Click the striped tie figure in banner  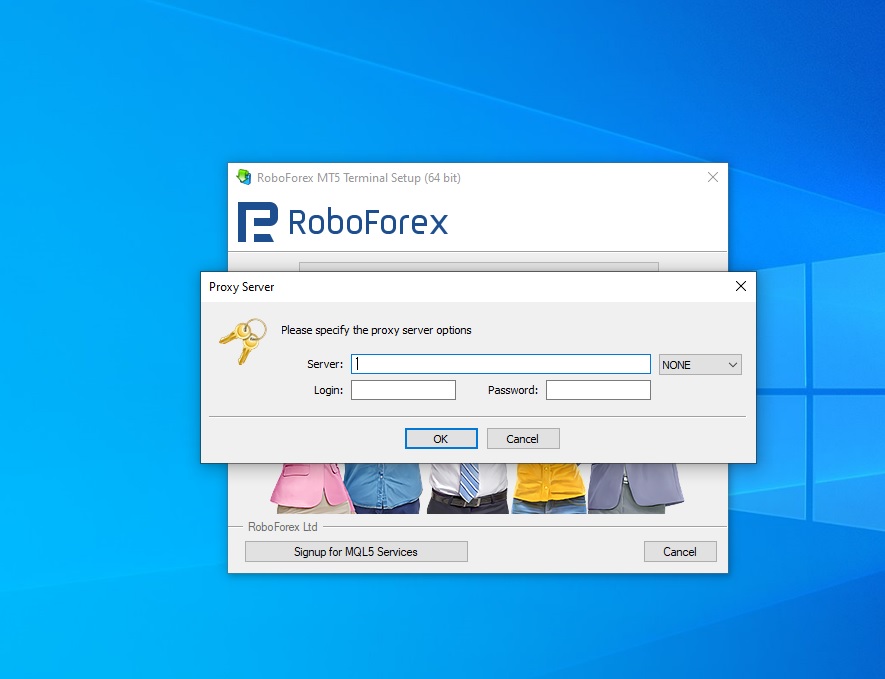click(x=467, y=488)
